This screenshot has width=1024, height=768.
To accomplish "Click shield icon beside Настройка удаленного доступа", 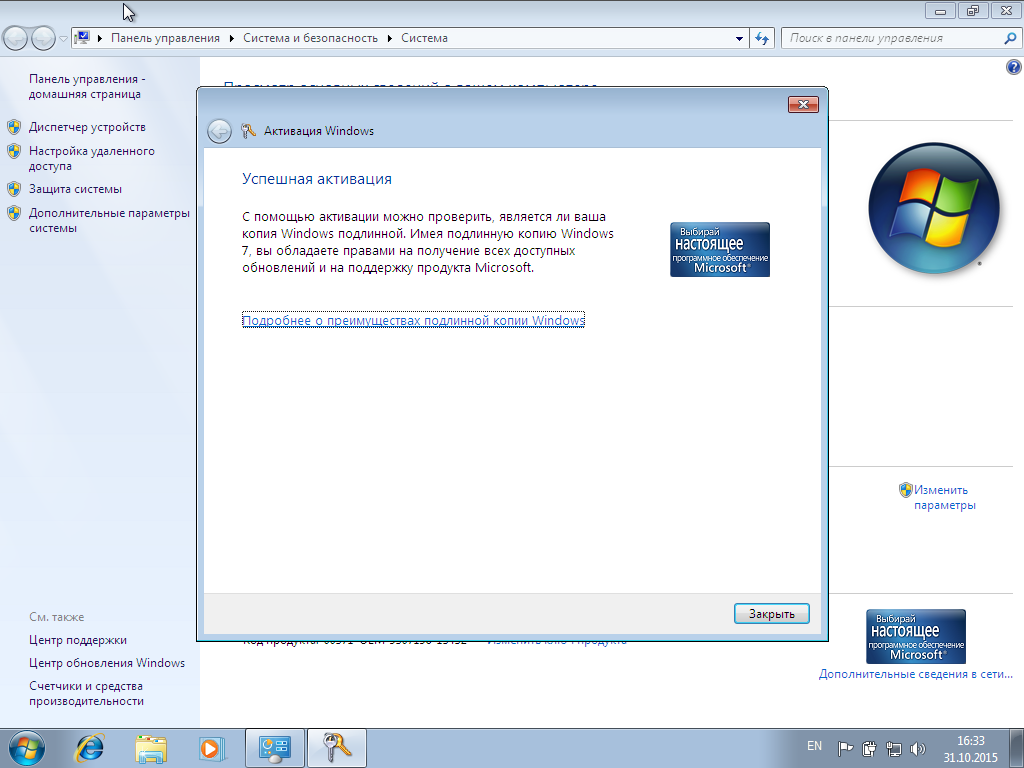I will [14, 151].
